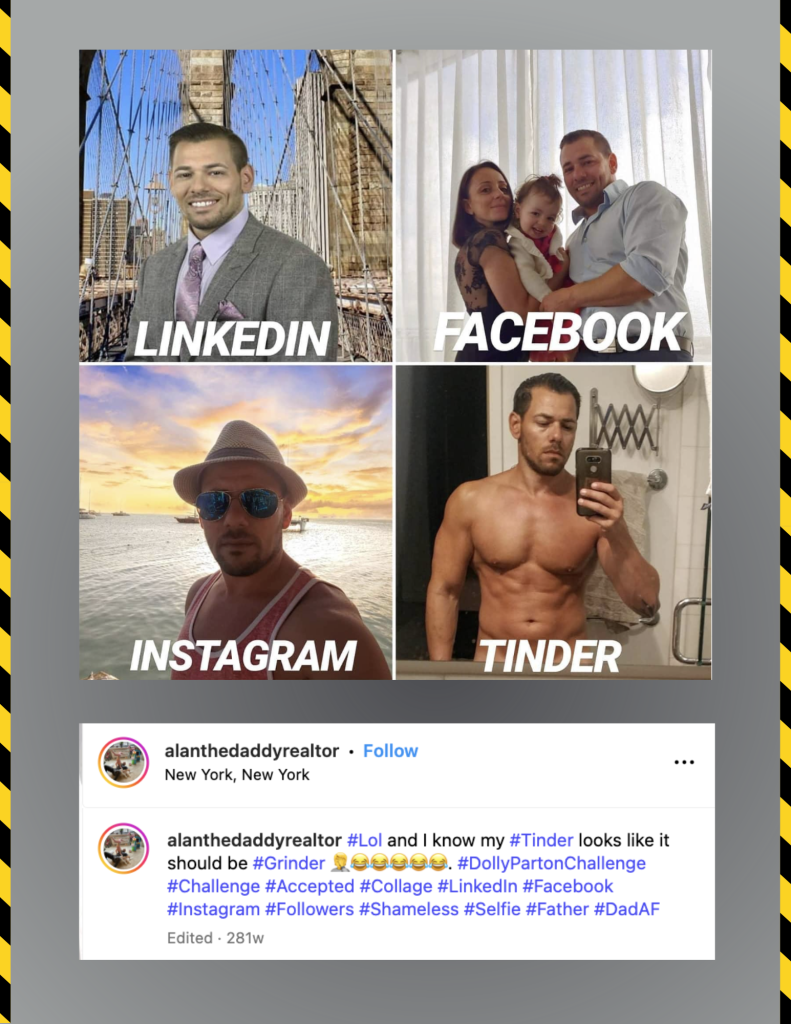Viewport: 791px width, 1024px height.
Task: Open the #DollyPartonChallenge hashtag
Action: [x=551, y=863]
